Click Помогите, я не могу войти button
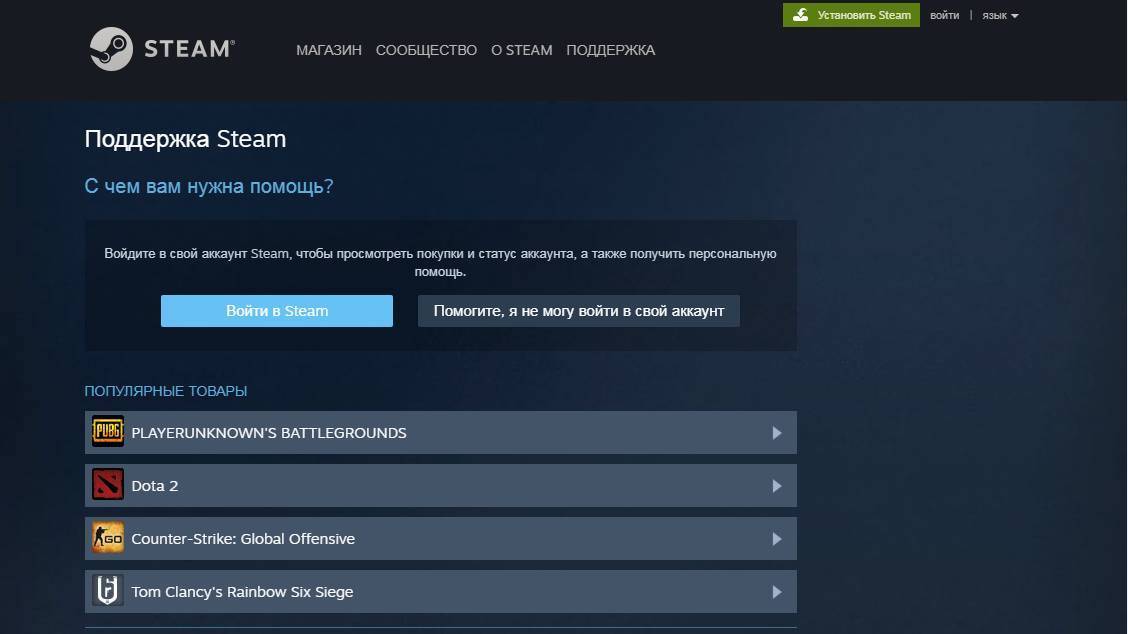Viewport: 1128px width, 634px height. click(x=578, y=311)
